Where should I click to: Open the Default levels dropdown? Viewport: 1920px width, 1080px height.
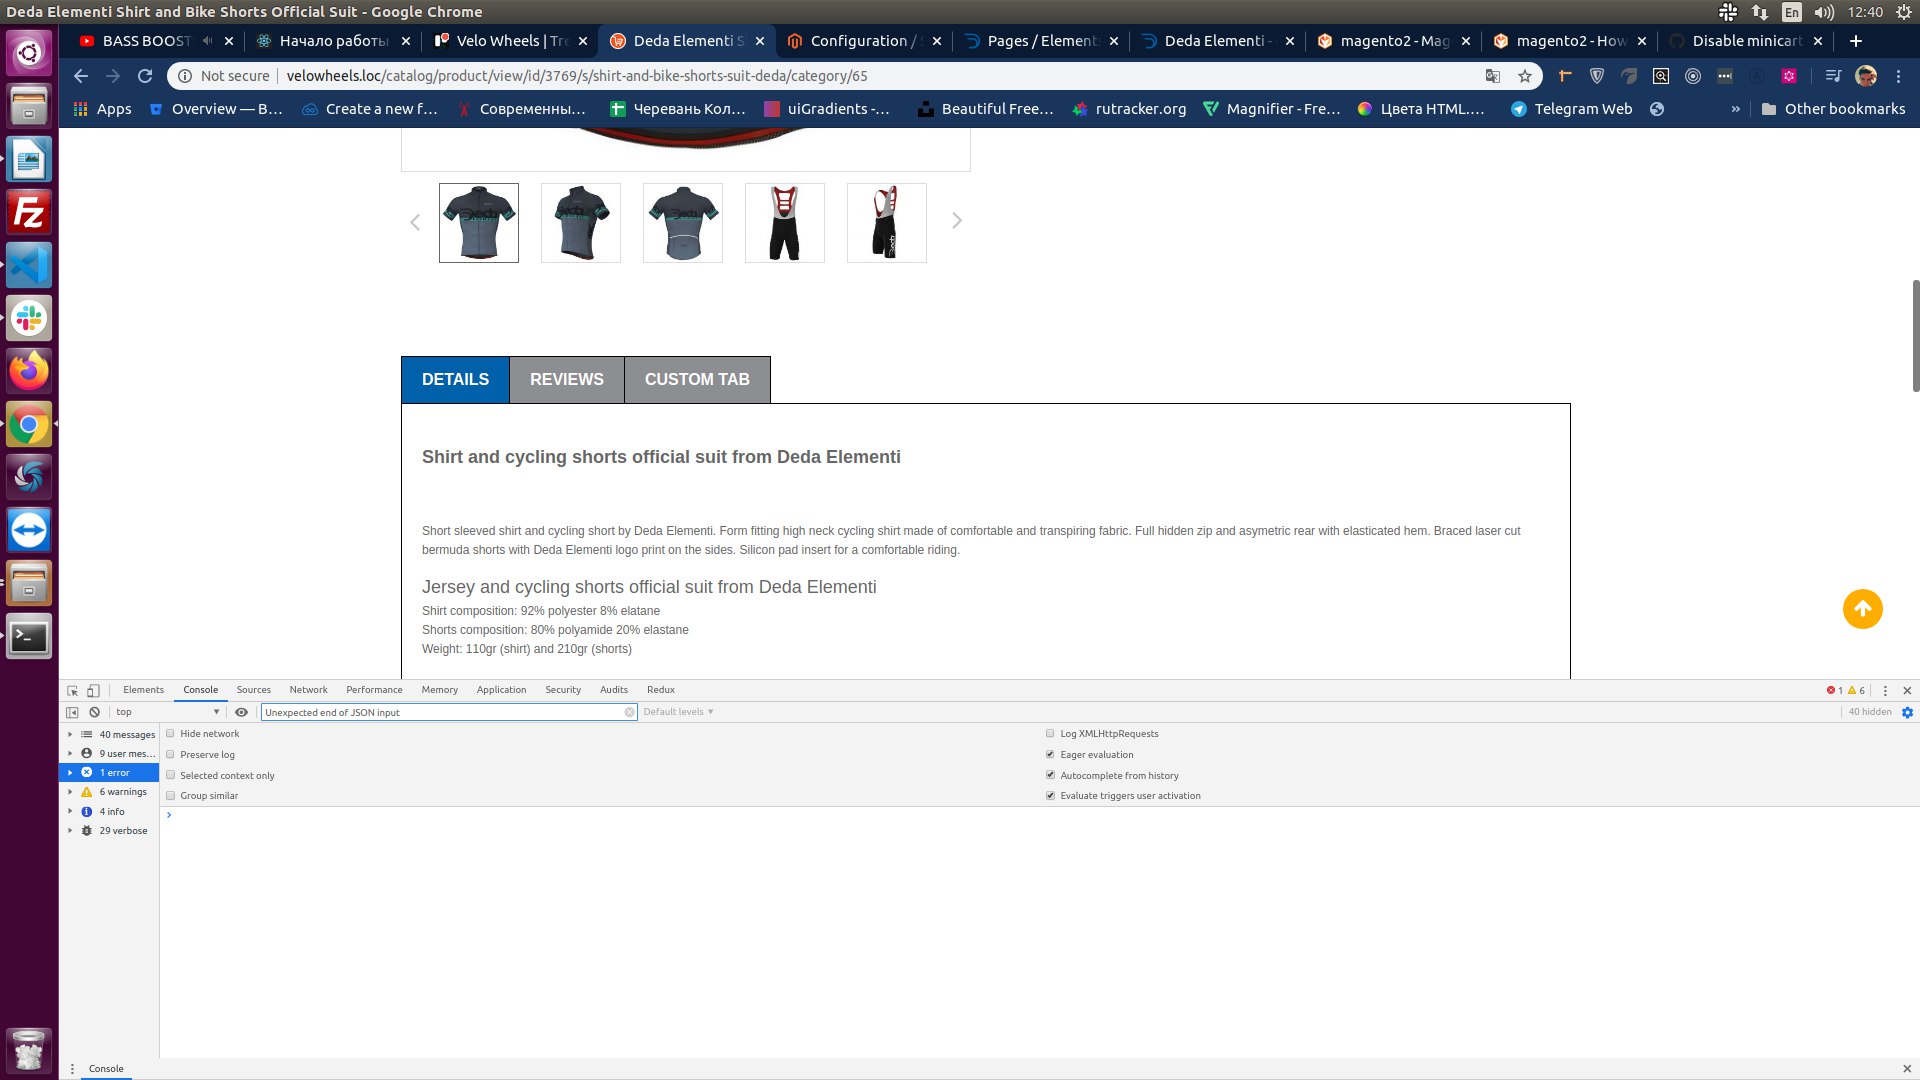pos(678,712)
